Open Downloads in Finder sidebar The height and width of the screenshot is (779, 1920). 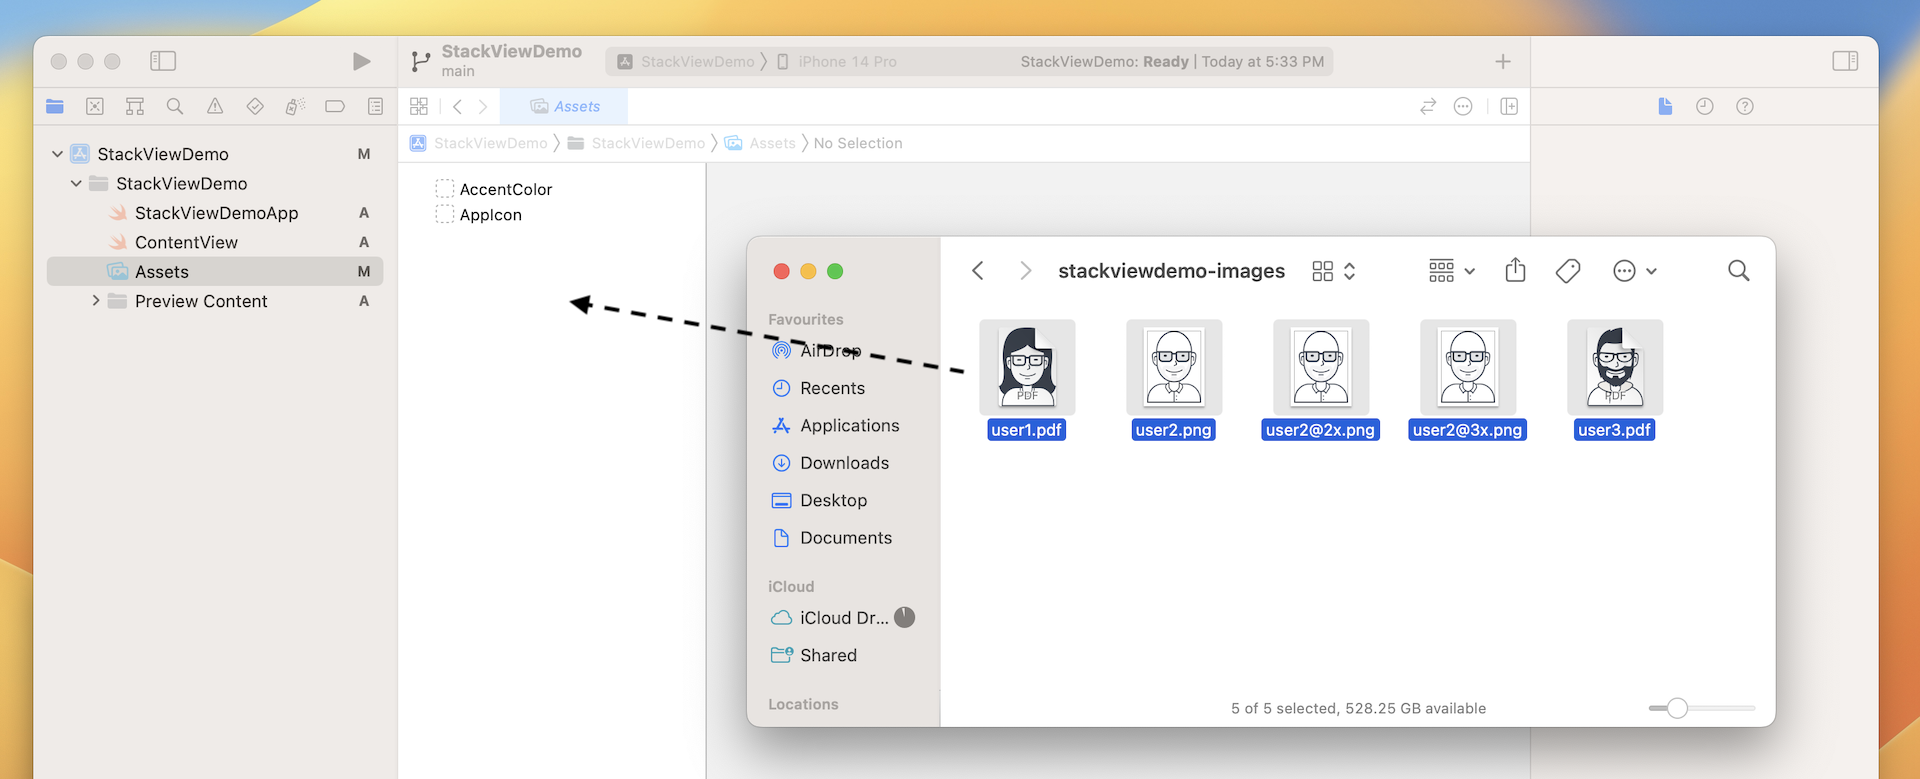(x=844, y=463)
